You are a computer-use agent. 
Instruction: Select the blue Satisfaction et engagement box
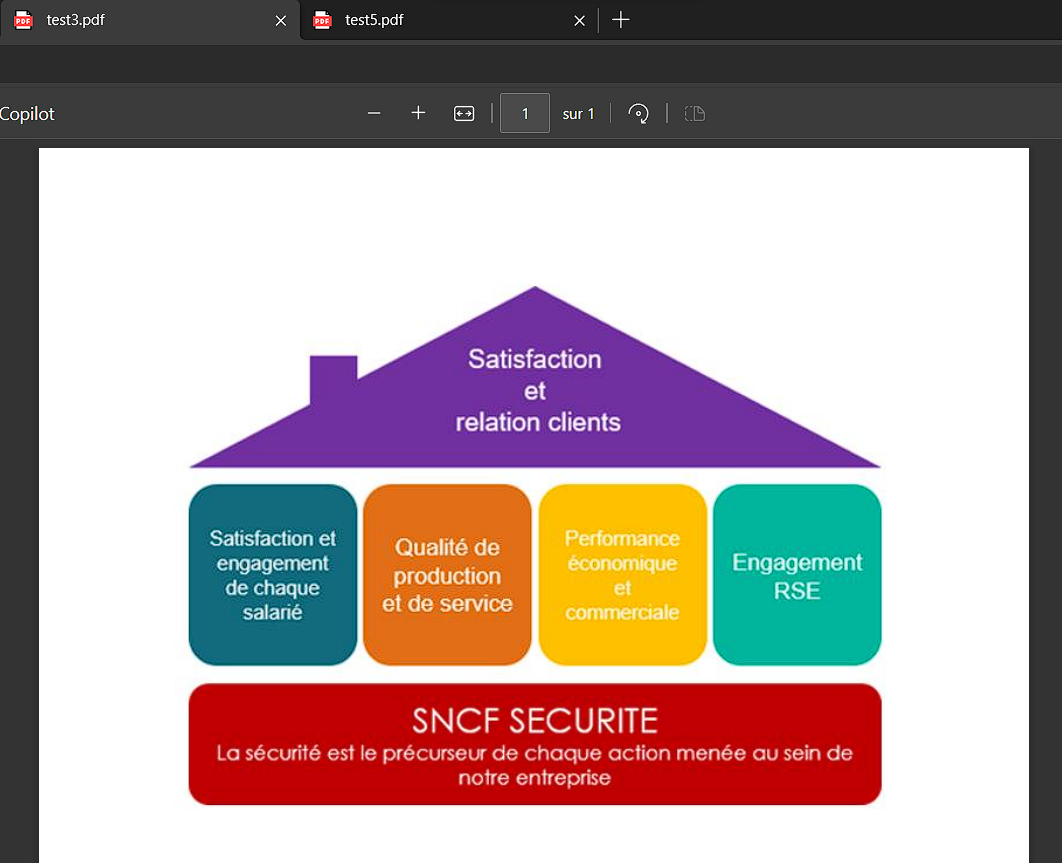(273, 575)
